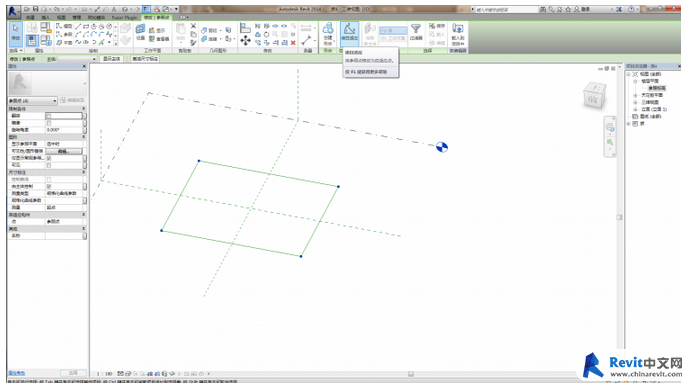Click the Set work plane grid icon
Screen dimensions: 693x386
[x=140, y=29]
